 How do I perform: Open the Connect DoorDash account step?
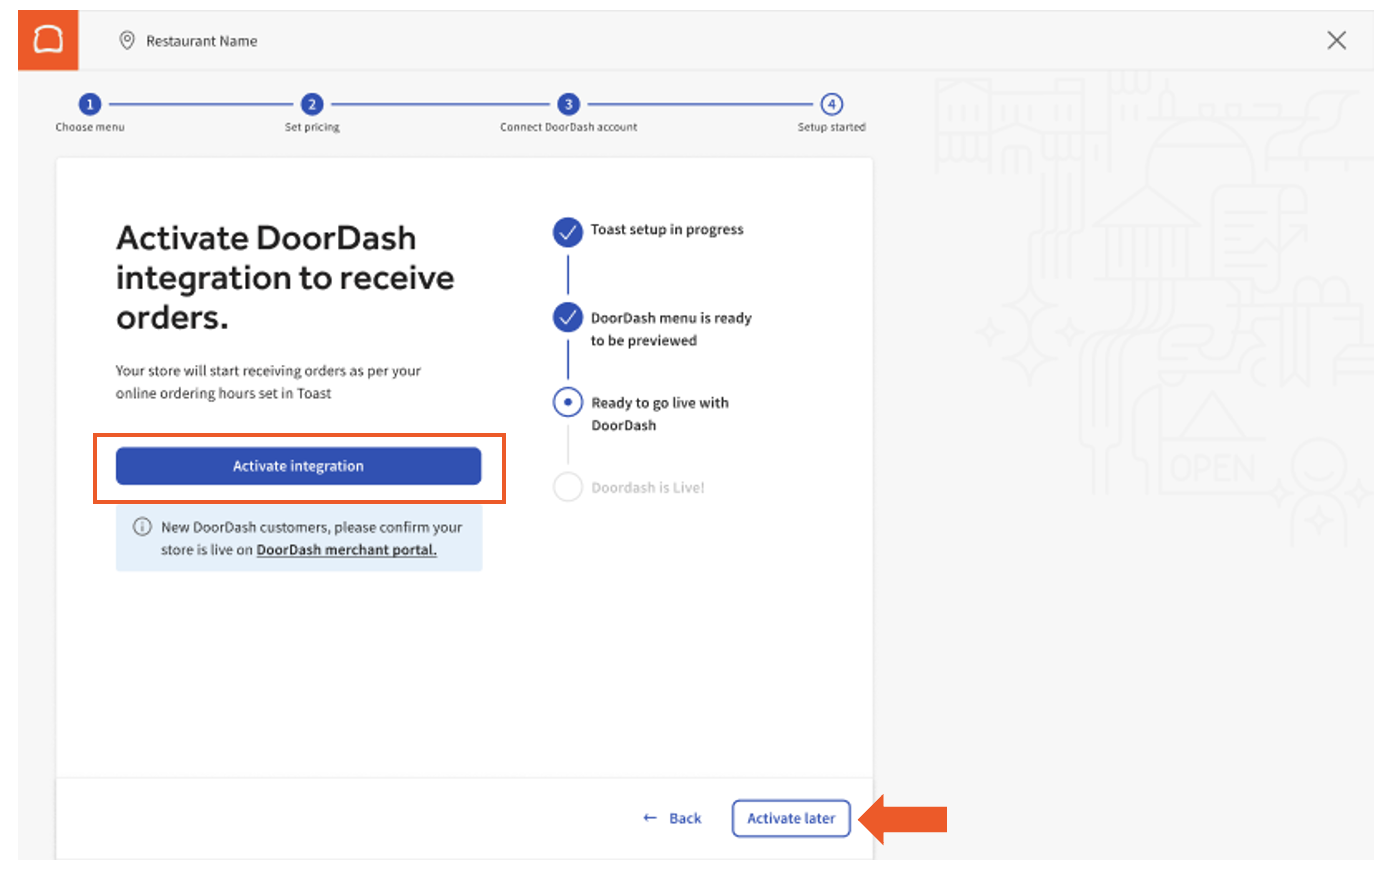click(568, 127)
